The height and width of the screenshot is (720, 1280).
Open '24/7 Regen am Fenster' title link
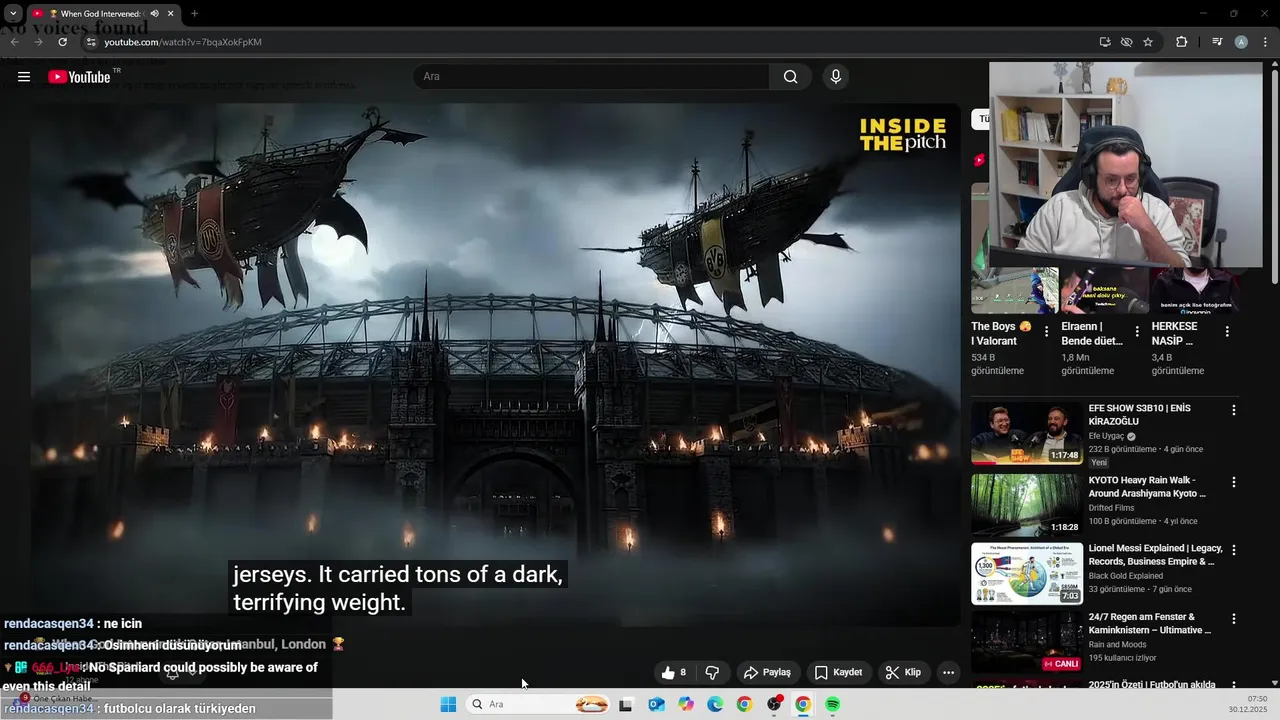pyautogui.click(x=1150, y=623)
